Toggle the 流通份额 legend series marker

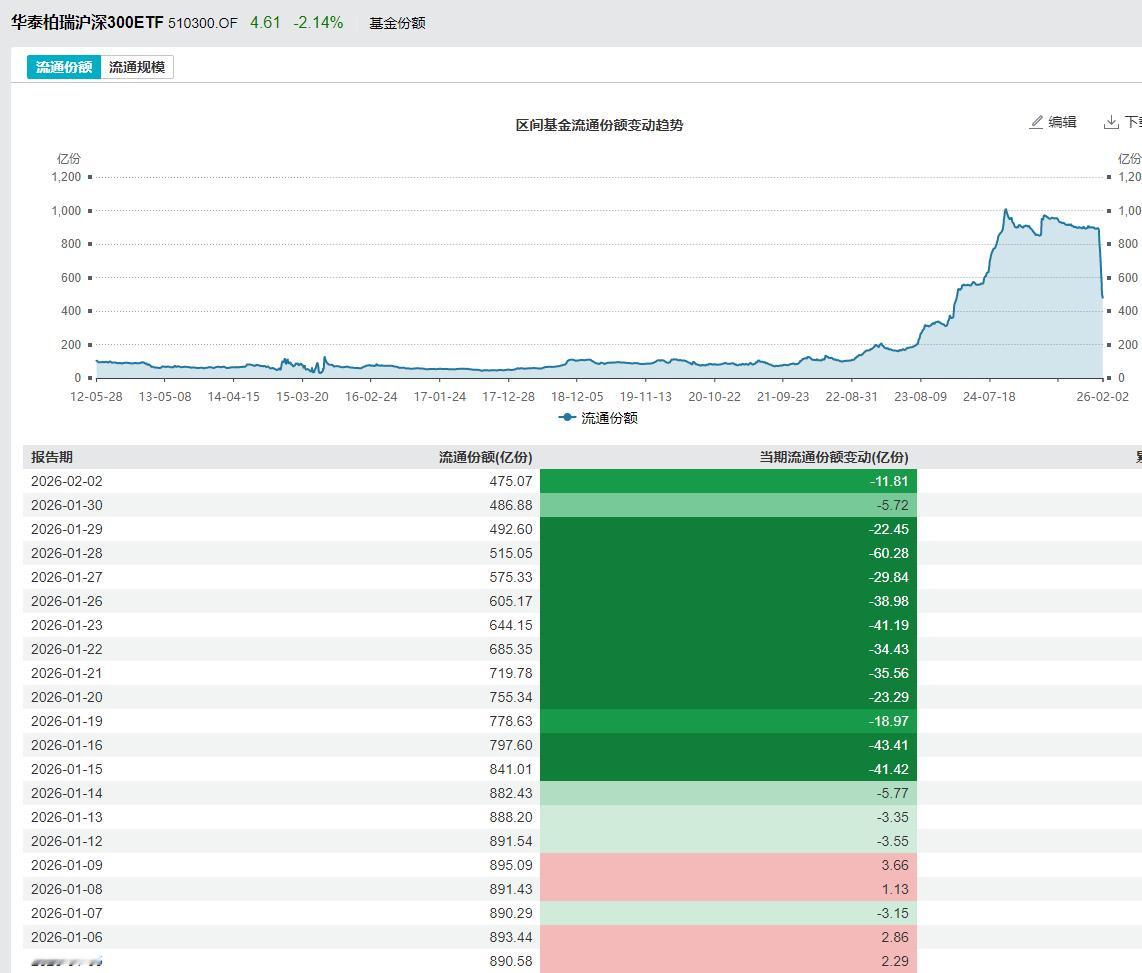(568, 418)
